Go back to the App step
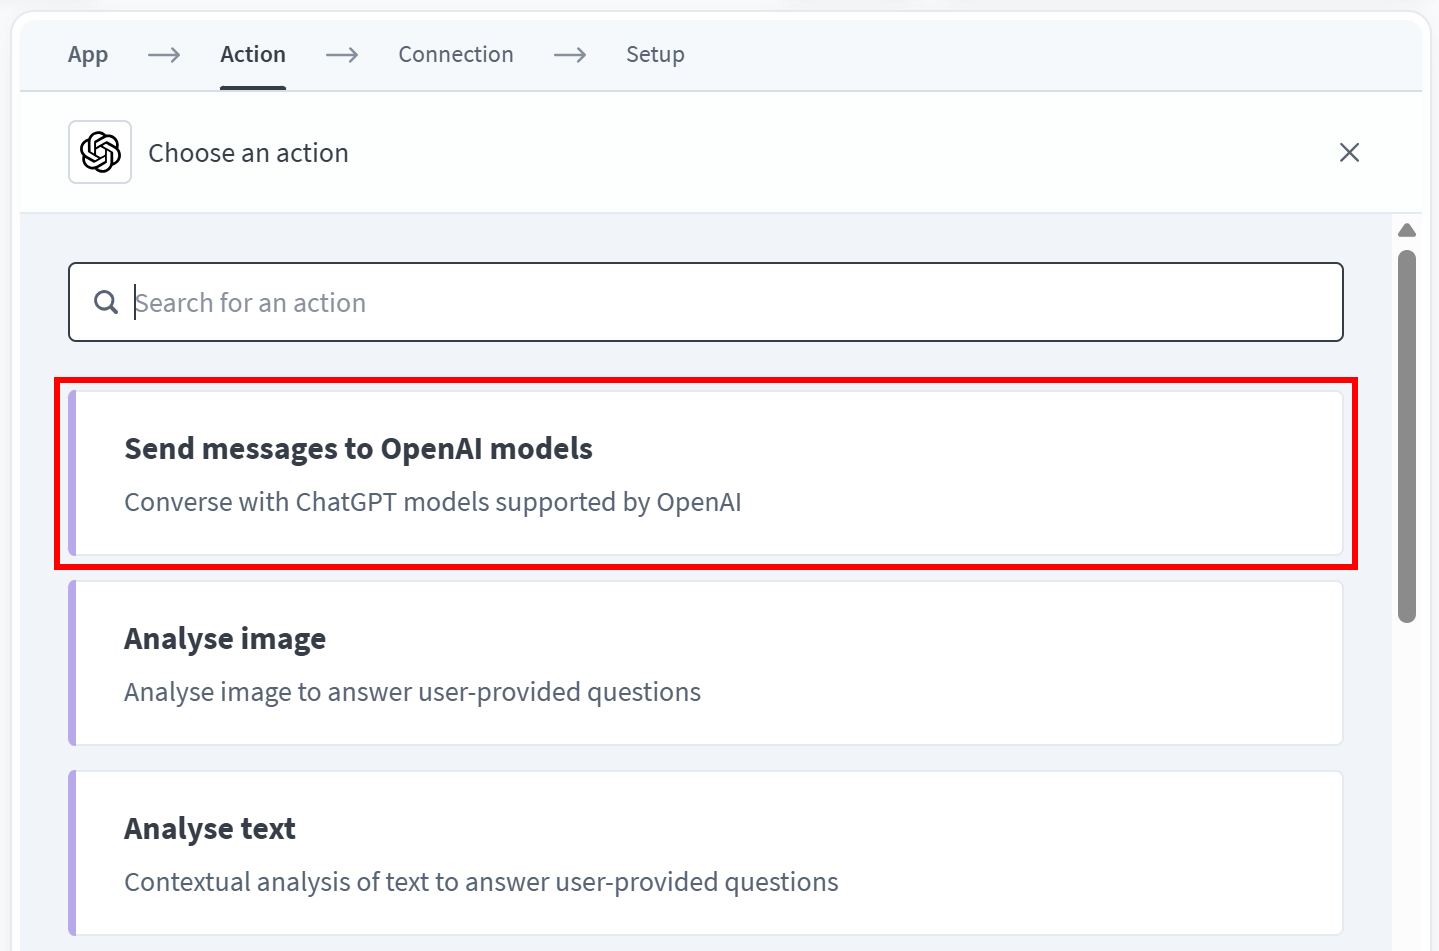 pyautogui.click(x=88, y=55)
